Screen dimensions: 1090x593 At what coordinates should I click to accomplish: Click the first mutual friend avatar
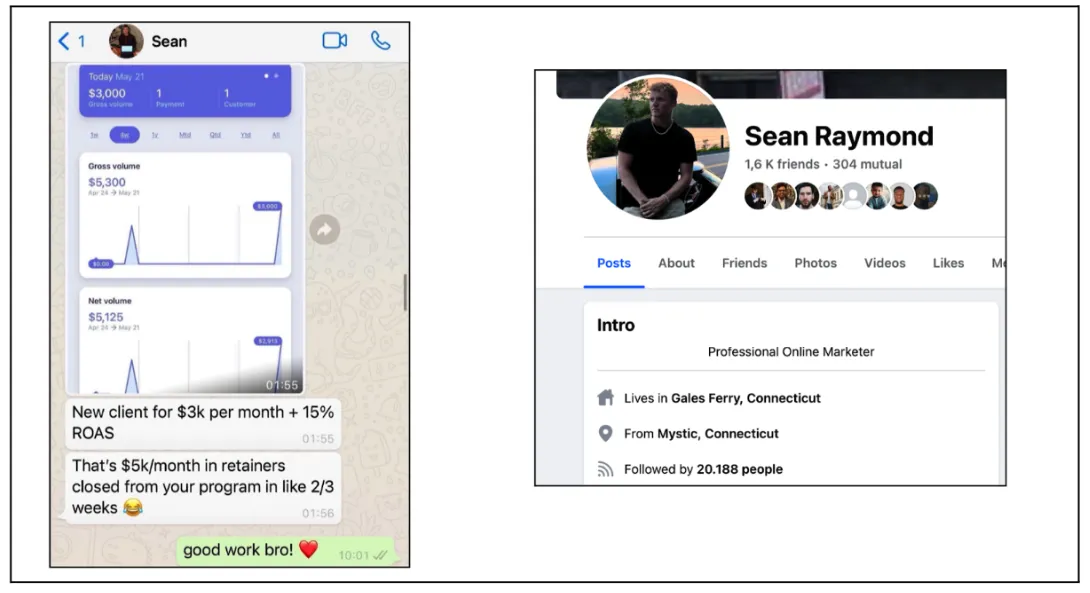(756, 196)
